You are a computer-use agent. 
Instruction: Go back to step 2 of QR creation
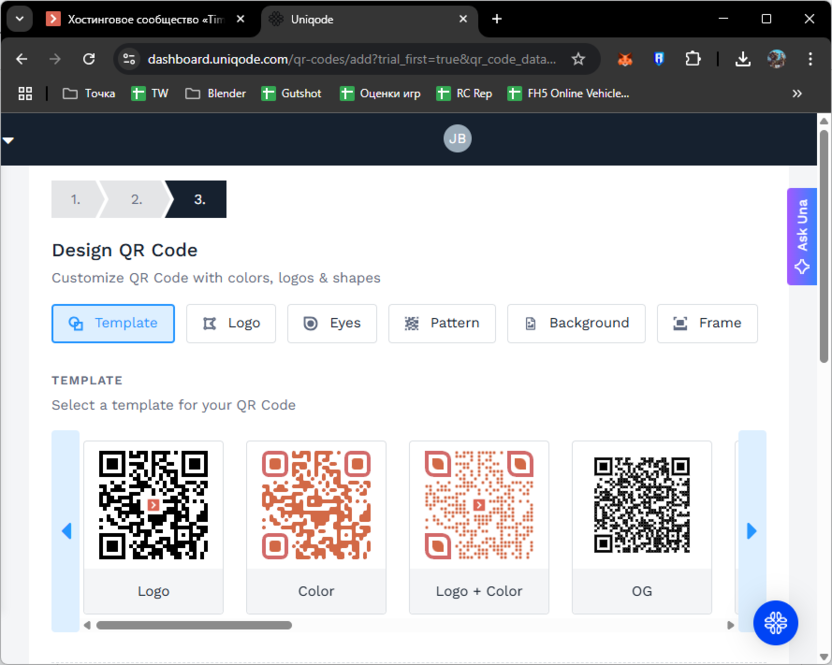coord(135,199)
